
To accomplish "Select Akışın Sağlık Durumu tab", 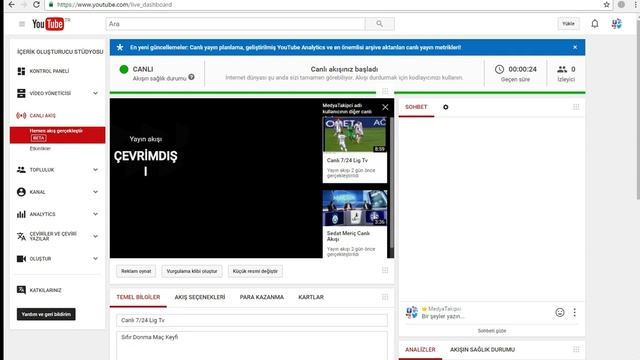I will point(482,350).
